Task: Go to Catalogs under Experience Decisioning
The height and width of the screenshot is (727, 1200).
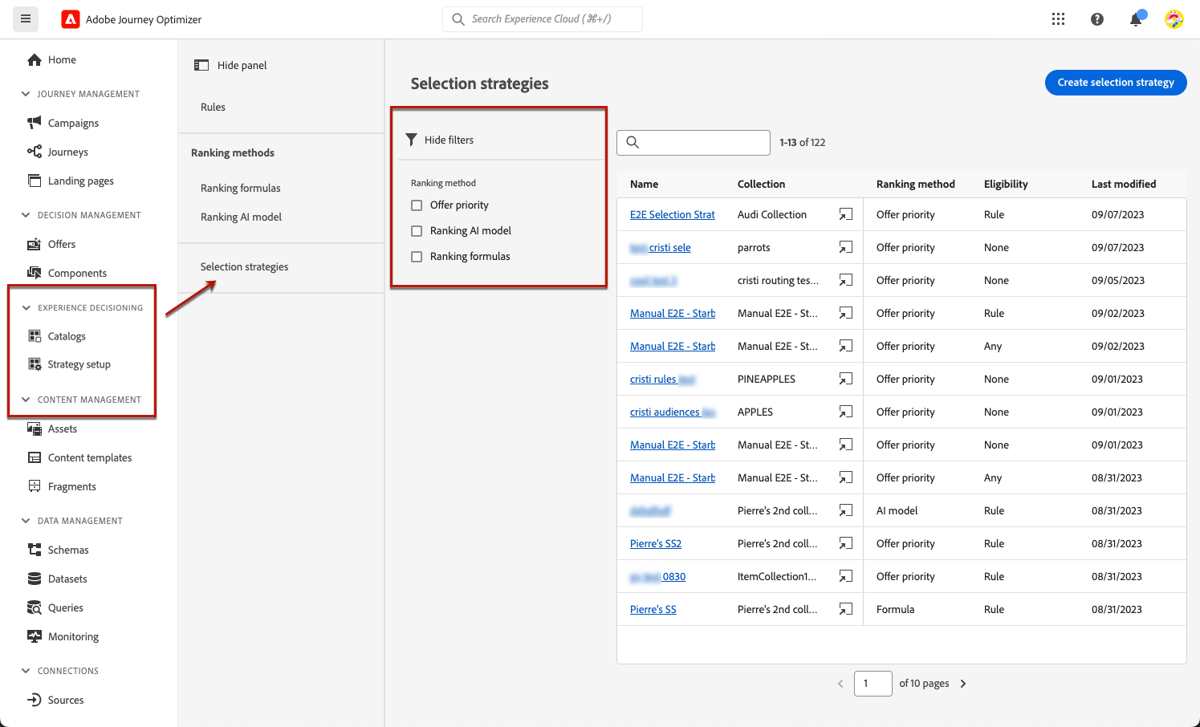Action: (66, 336)
